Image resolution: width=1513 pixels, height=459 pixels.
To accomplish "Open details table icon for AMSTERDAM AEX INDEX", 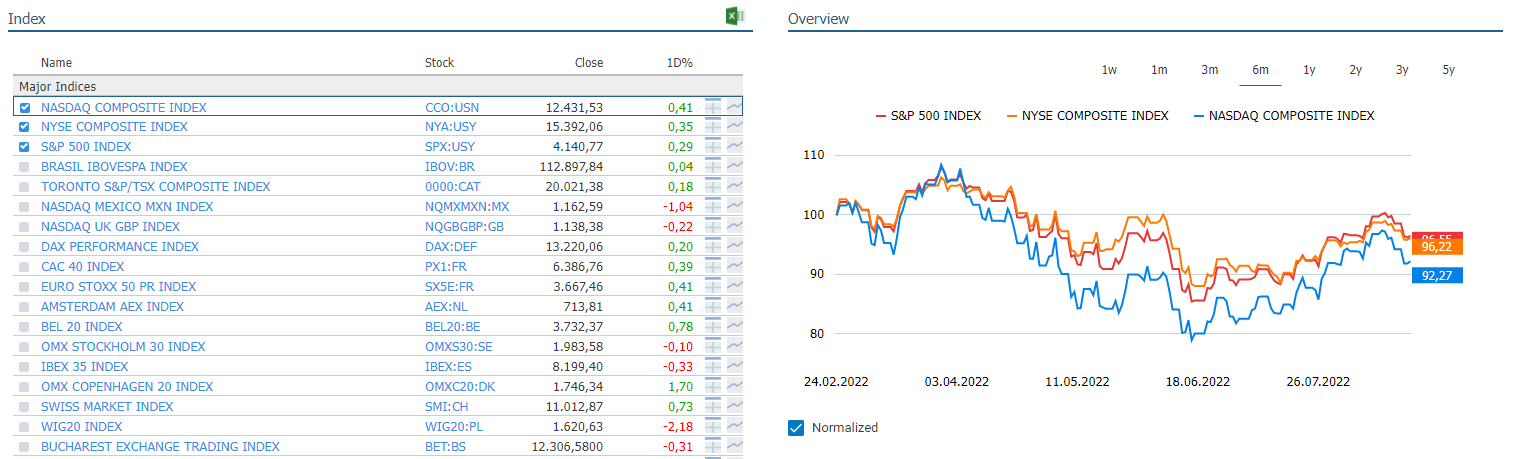I will click(x=713, y=306).
